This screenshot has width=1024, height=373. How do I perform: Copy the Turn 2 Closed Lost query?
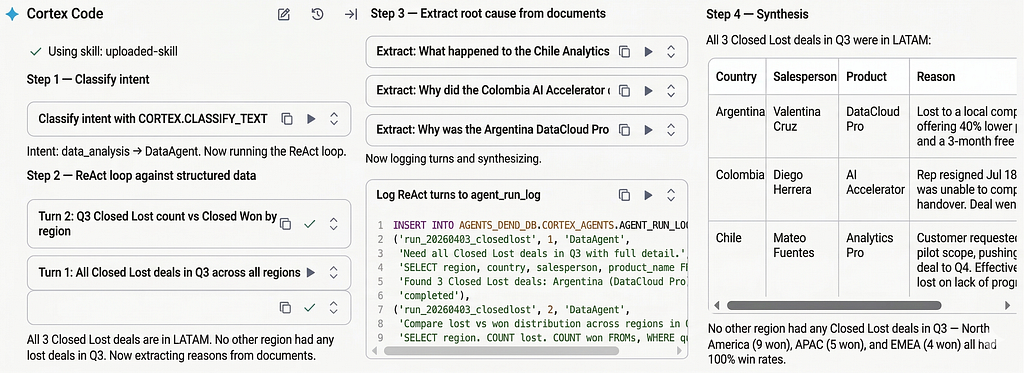click(285, 224)
